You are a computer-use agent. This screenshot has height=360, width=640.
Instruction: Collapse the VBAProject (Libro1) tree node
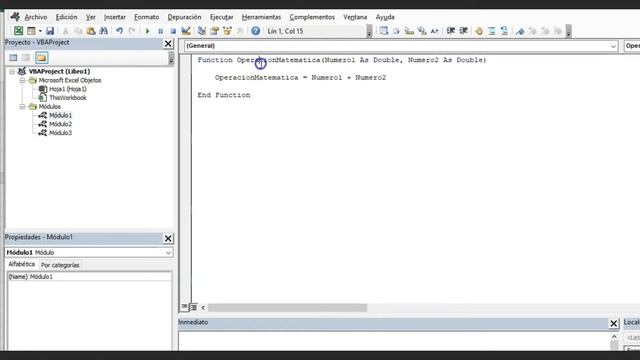pos(12,71)
